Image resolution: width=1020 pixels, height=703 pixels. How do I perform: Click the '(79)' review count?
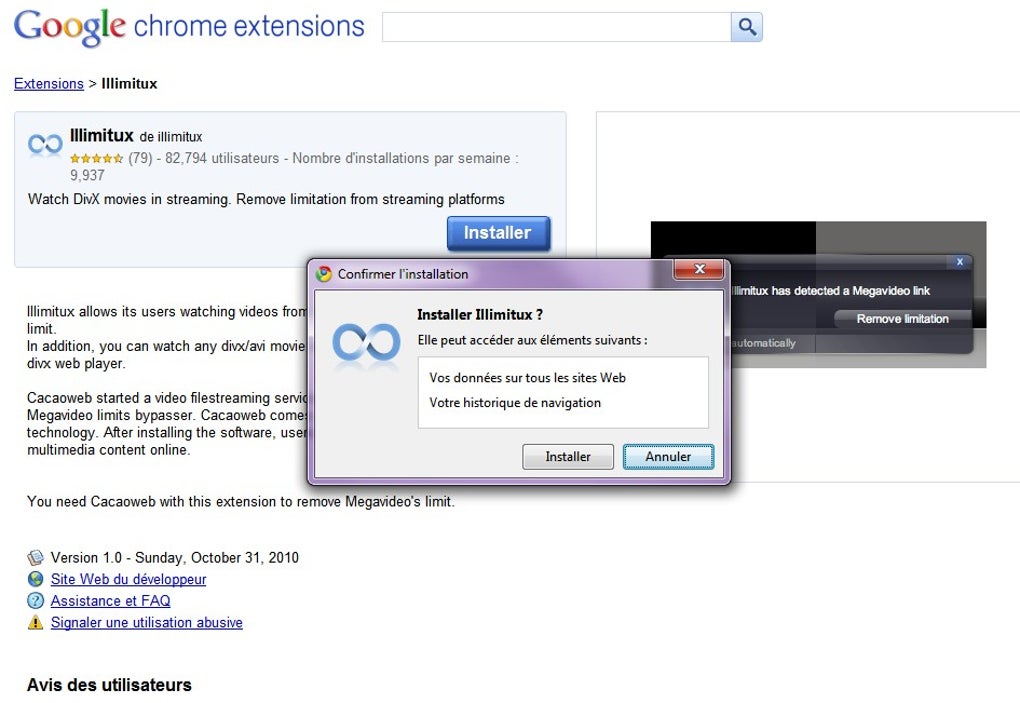[x=140, y=158]
